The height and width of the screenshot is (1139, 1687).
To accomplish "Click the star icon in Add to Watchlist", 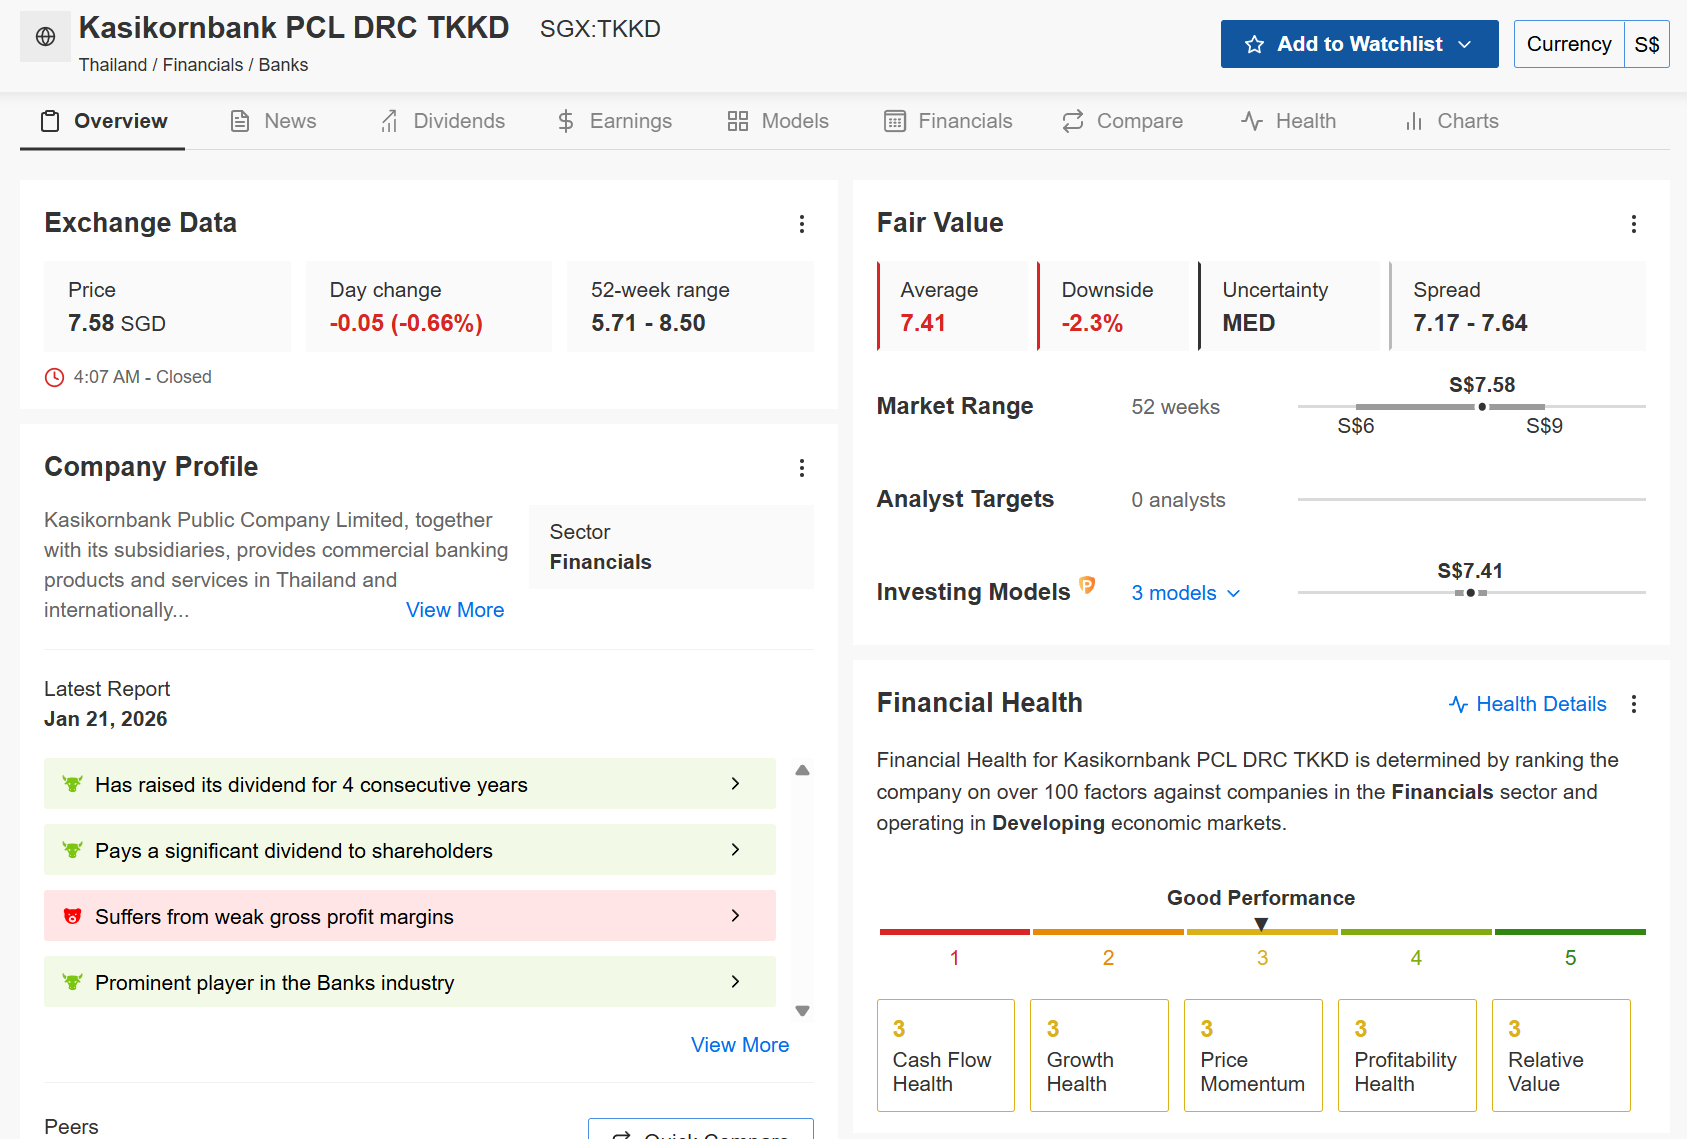I will tap(1254, 45).
